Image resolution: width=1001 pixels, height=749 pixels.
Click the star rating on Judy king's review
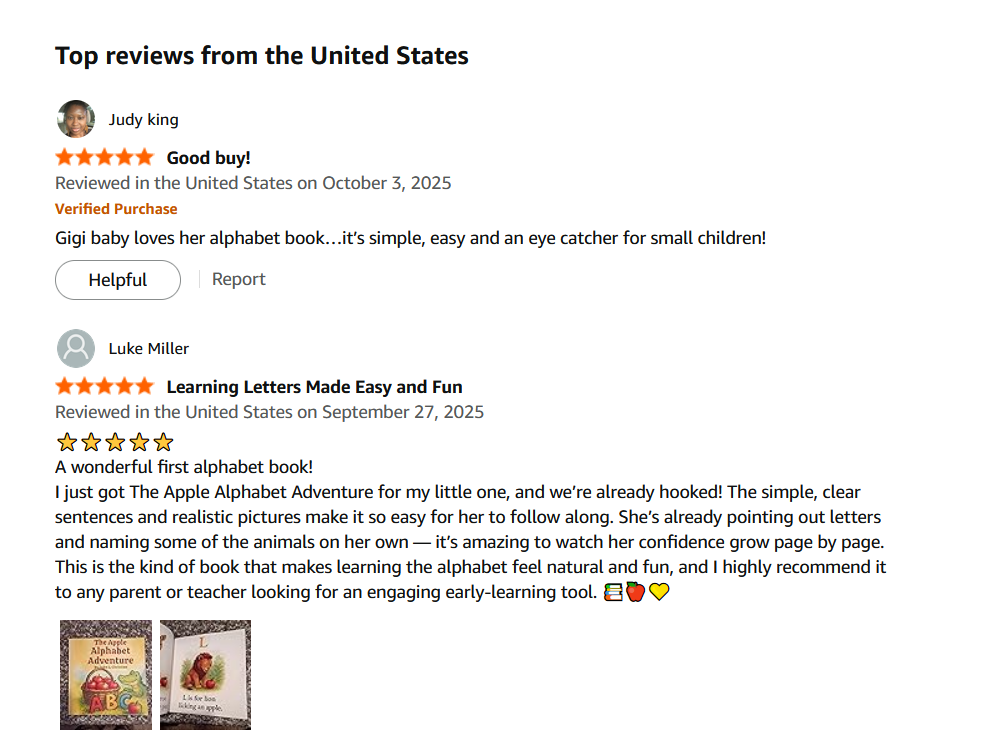pos(105,157)
